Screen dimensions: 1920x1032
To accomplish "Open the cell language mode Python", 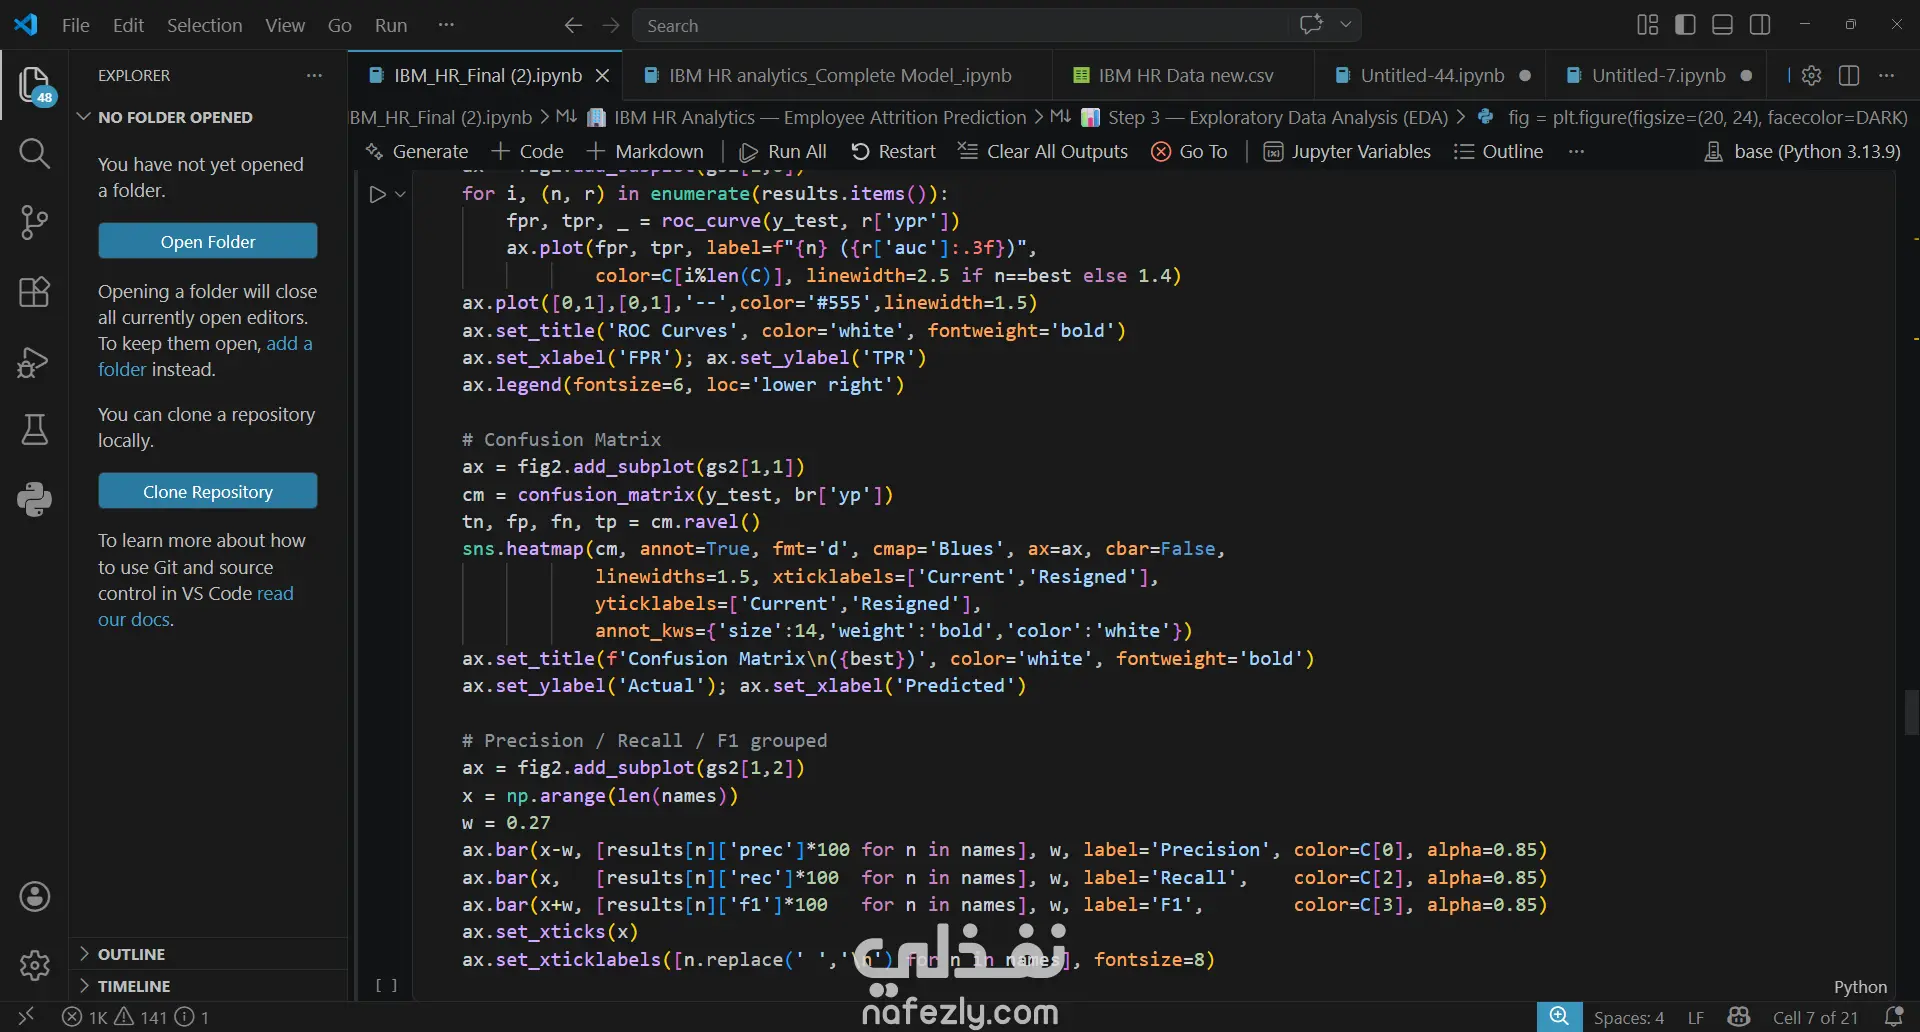I will 1860,987.
